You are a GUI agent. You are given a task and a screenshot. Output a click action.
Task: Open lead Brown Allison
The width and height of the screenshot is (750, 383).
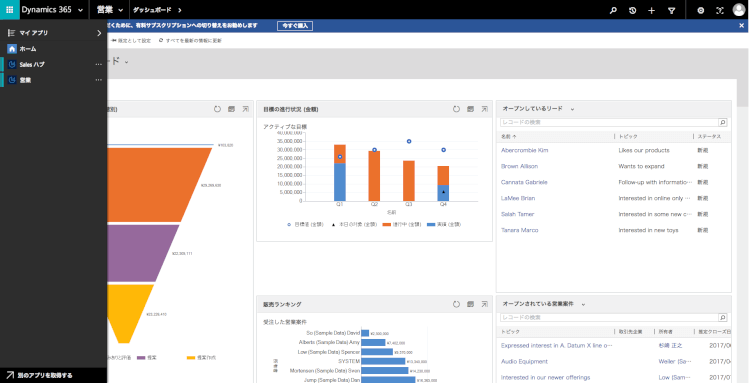pos(519,166)
